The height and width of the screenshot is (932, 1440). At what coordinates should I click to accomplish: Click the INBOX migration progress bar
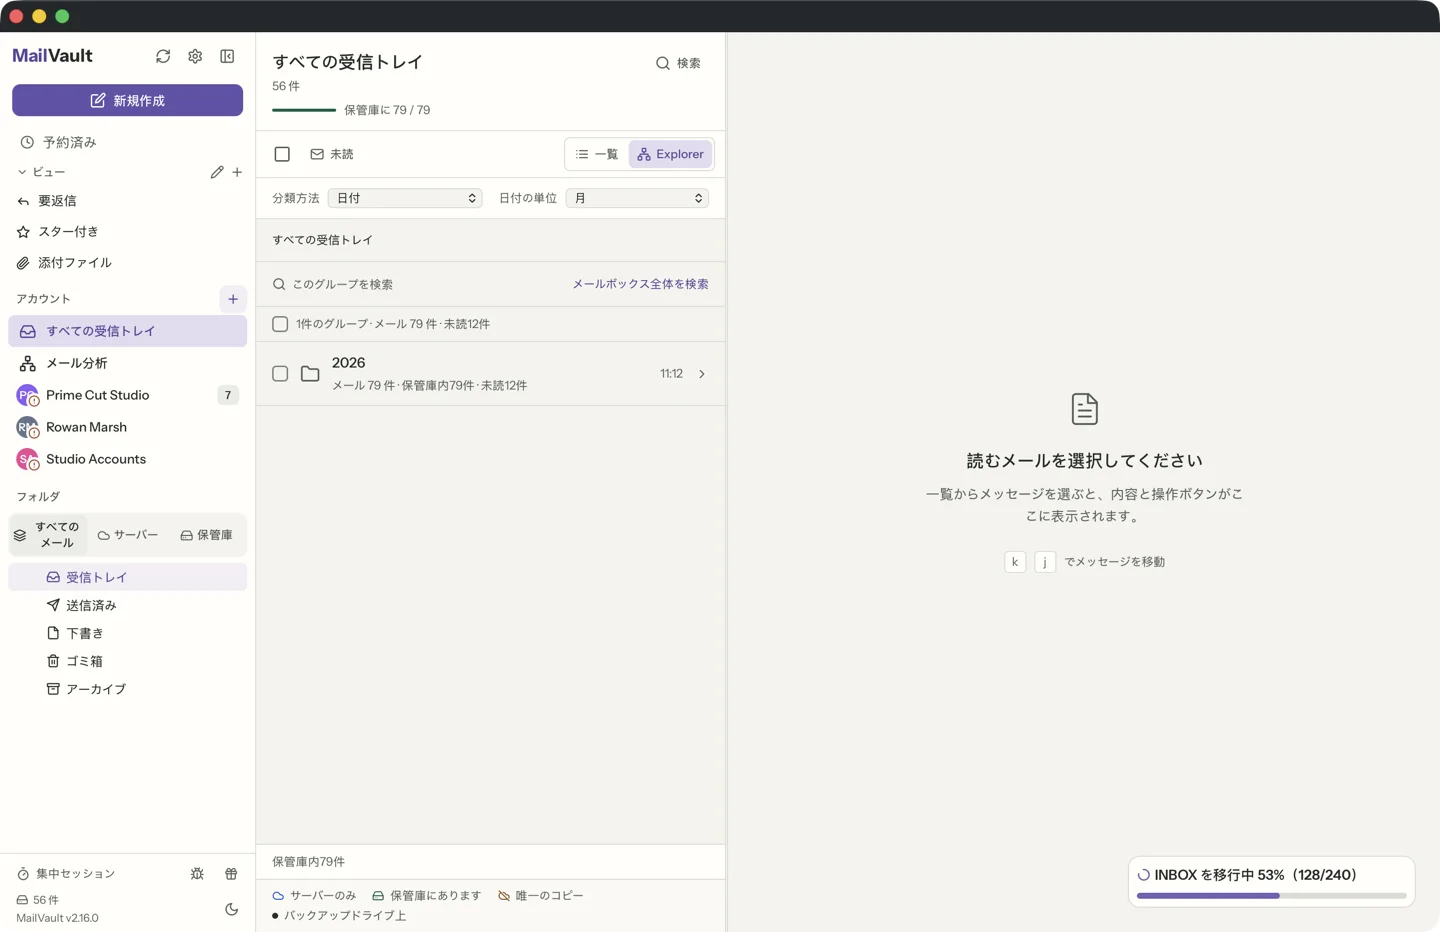[x=1271, y=896]
